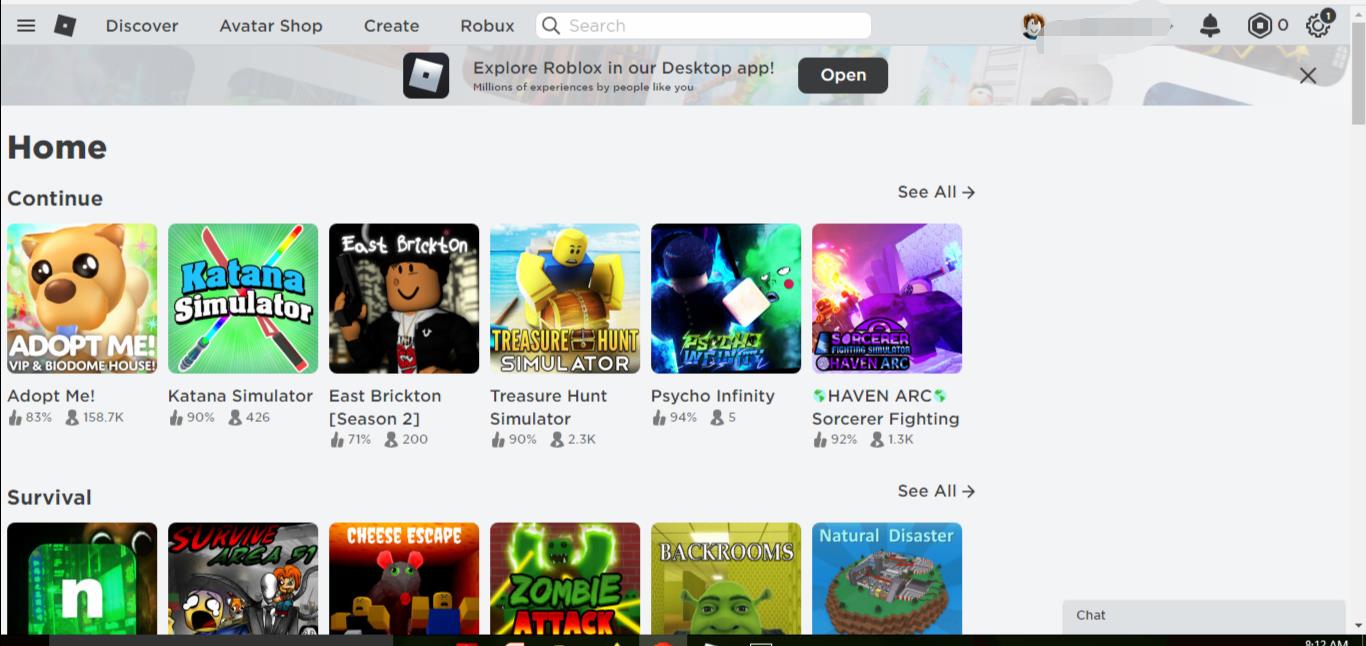
Task: Open the Treasure Hunt Simulator thumbnail
Action: (565, 299)
